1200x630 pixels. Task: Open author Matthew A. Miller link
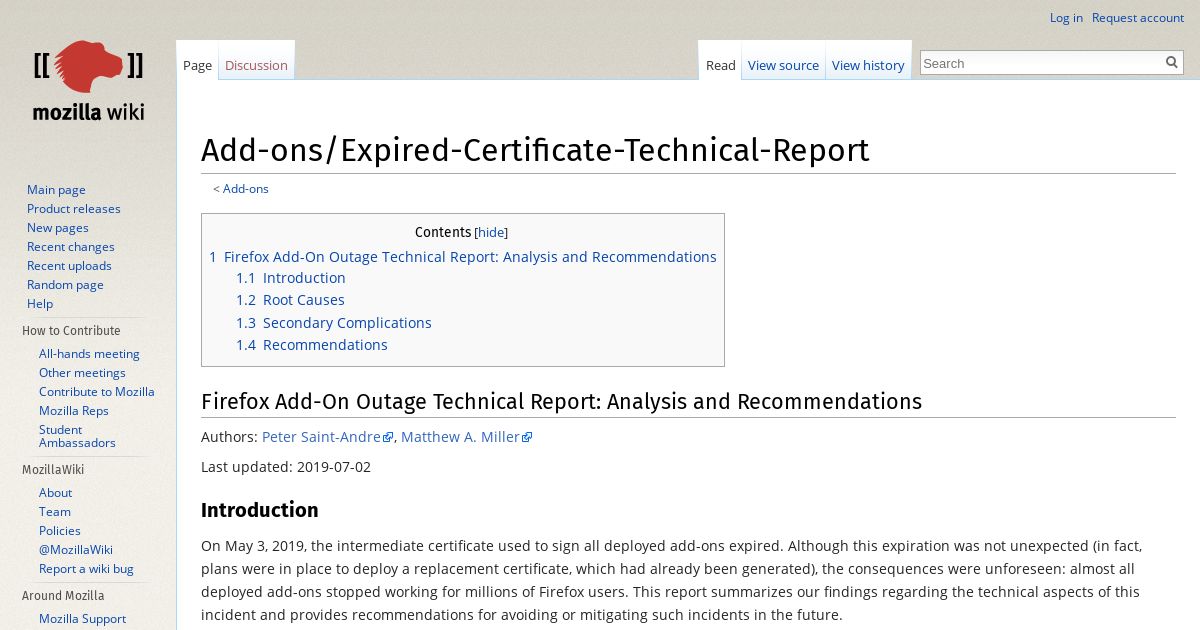pos(460,437)
